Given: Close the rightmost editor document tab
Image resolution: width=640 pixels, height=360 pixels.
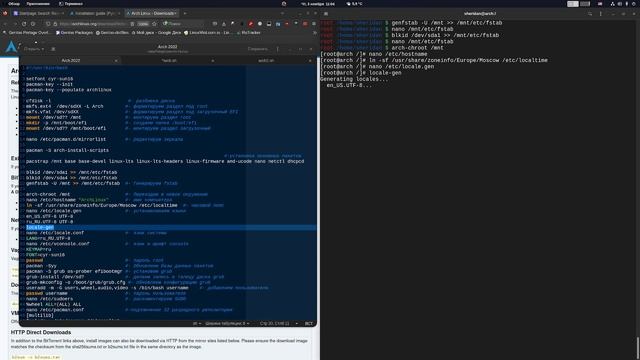Looking at the screenshot, I should coord(310,61).
